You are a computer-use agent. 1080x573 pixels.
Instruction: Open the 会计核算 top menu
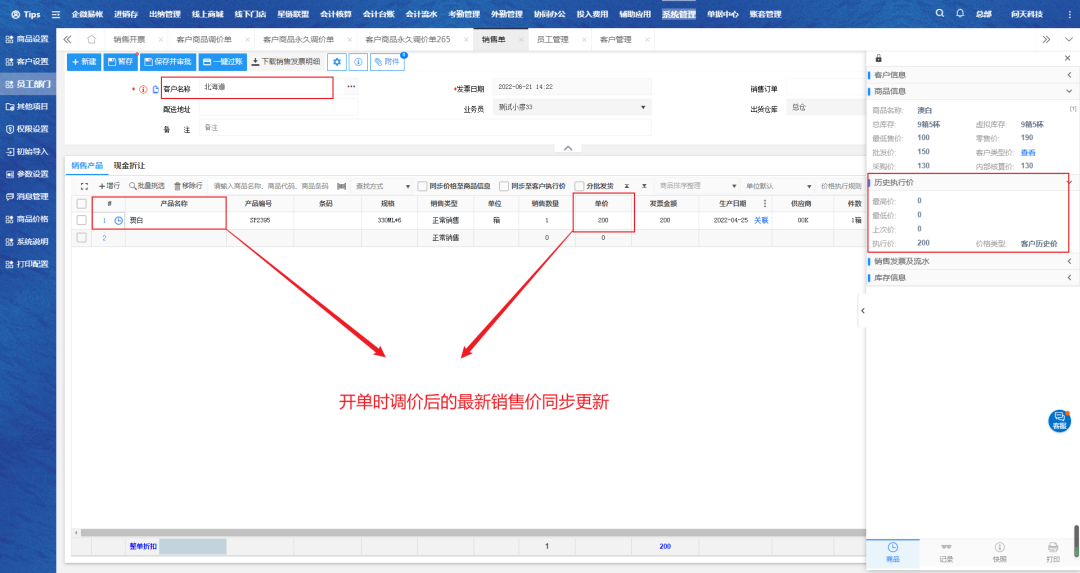pyautogui.click(x=336, y=14)
